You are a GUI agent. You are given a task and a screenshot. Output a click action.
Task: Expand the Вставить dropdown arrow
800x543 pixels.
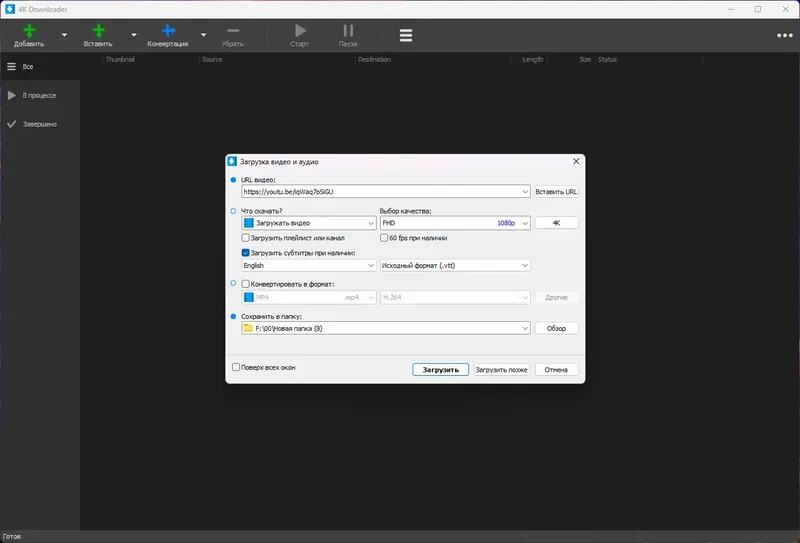coord(134,35)
